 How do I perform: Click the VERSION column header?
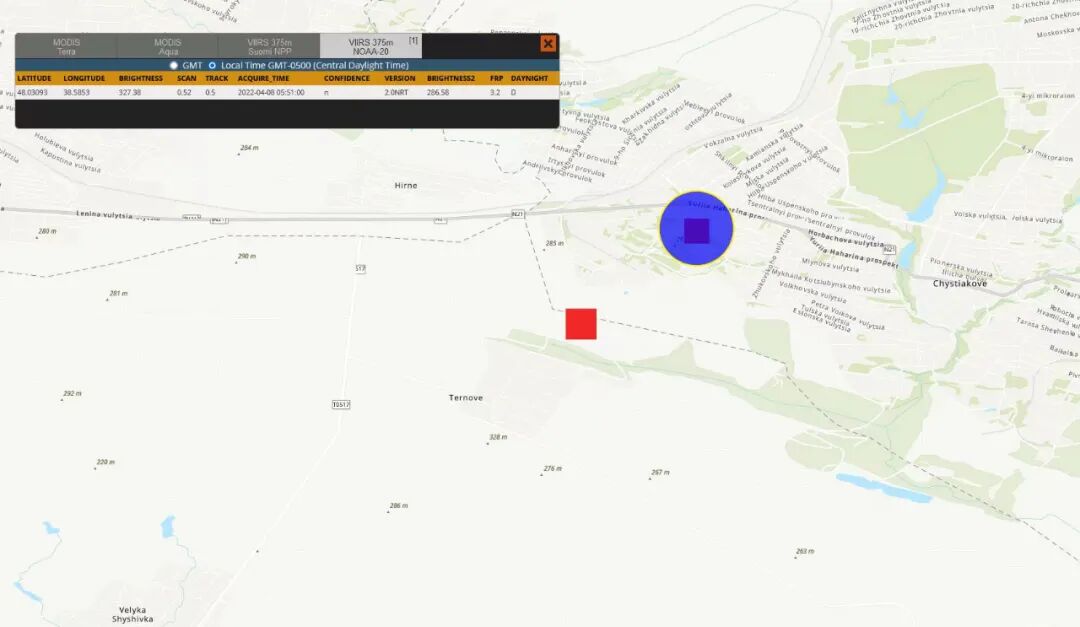(x=399, y=79)
